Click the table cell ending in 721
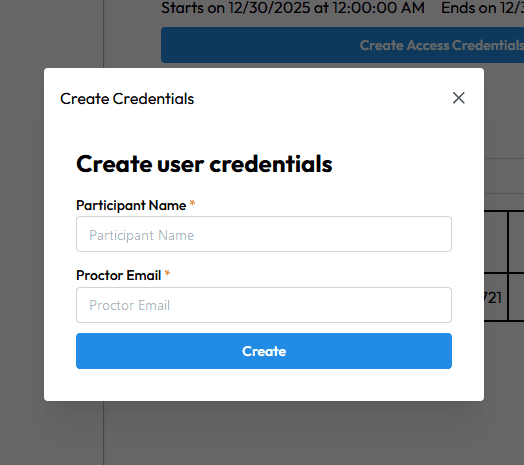 [496, 297]
